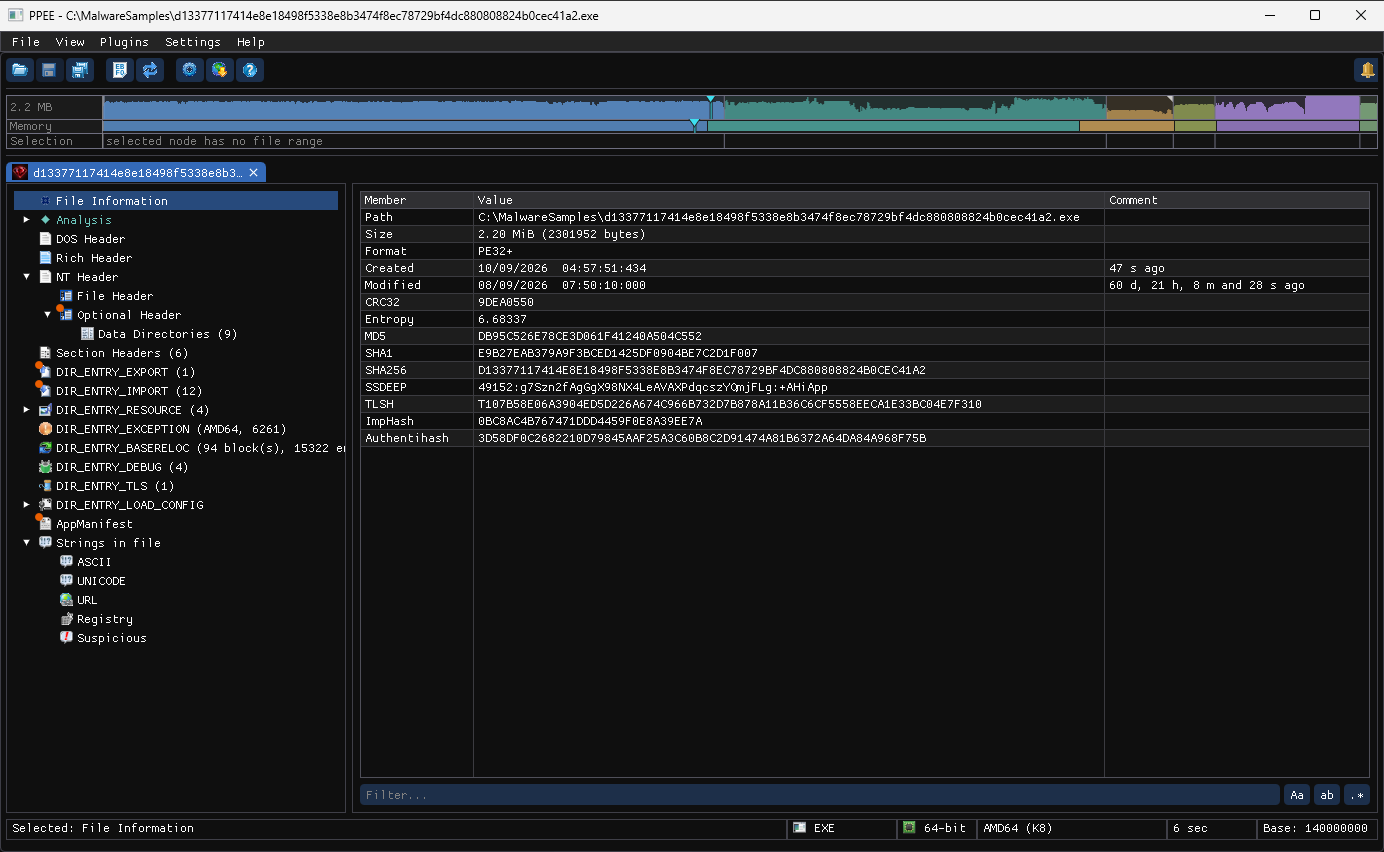Open the URL strings node

[87, 600]
